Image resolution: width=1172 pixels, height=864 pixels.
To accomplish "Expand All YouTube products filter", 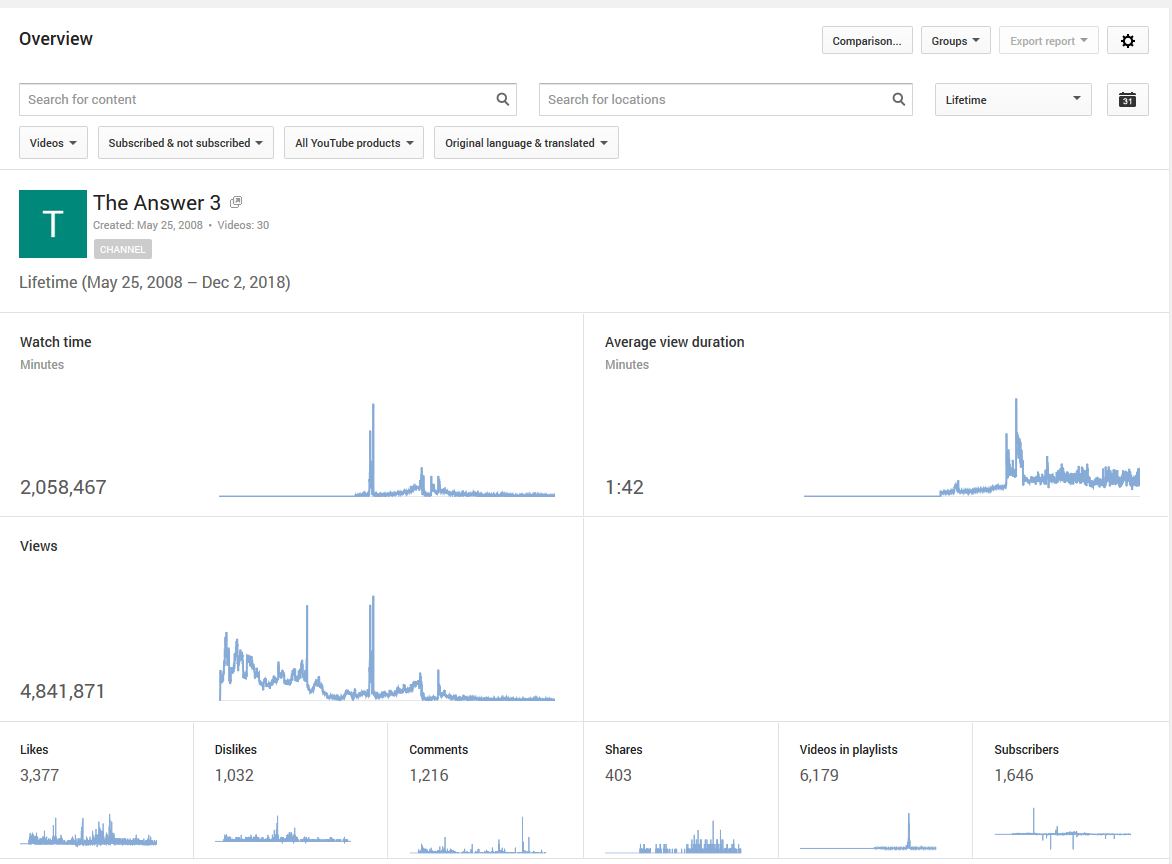I will 354,143.
